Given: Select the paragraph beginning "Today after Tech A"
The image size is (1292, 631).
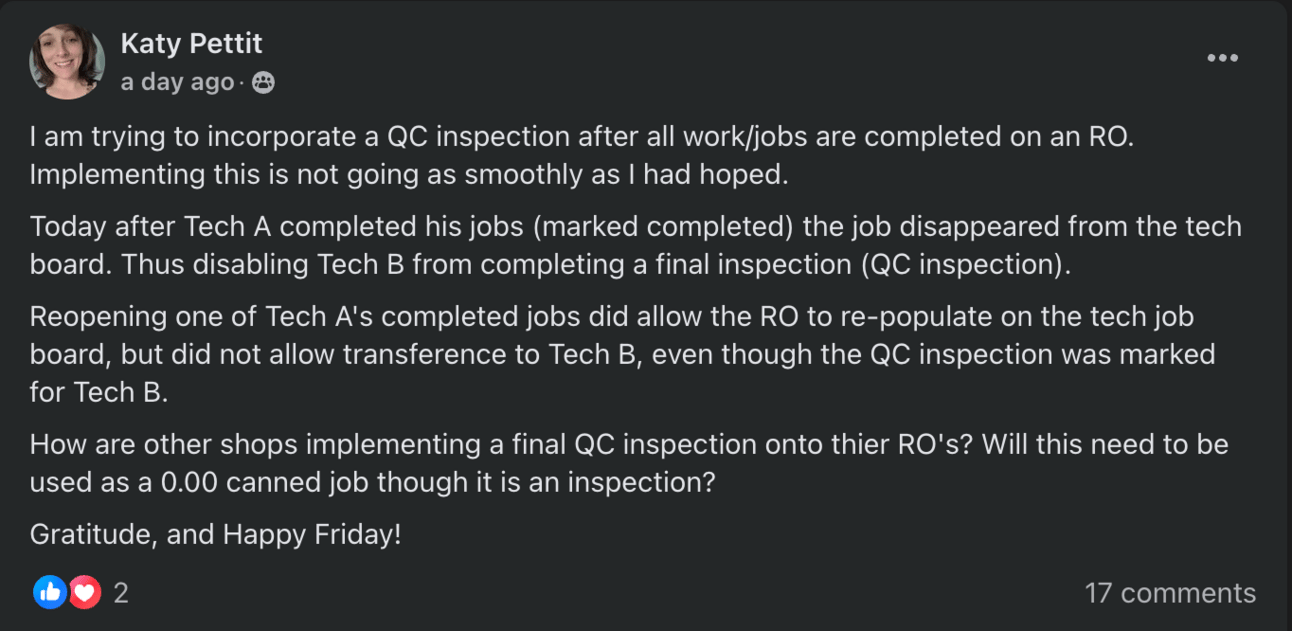Looking at the screenshot, I should point(635,245).
